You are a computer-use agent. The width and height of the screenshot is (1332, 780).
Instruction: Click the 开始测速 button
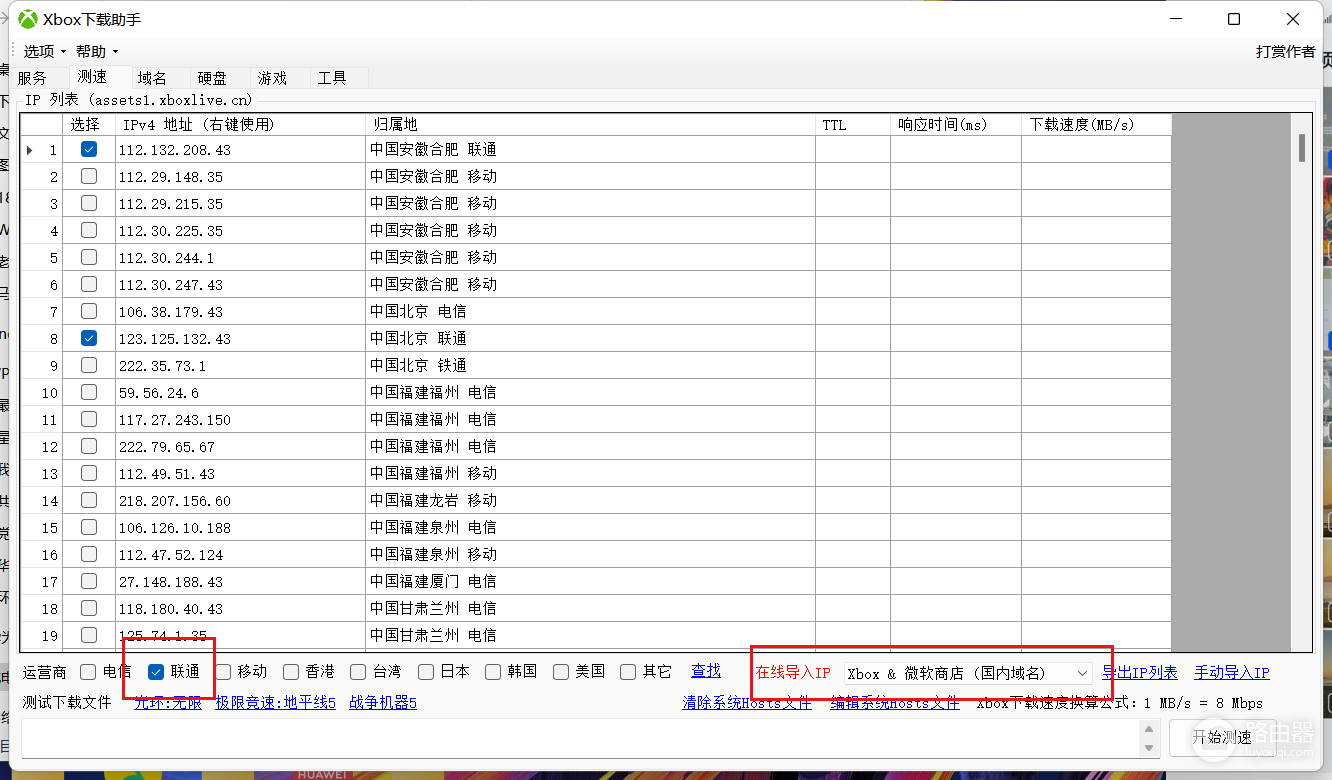pyautogui.click(x=1221, y=738)
